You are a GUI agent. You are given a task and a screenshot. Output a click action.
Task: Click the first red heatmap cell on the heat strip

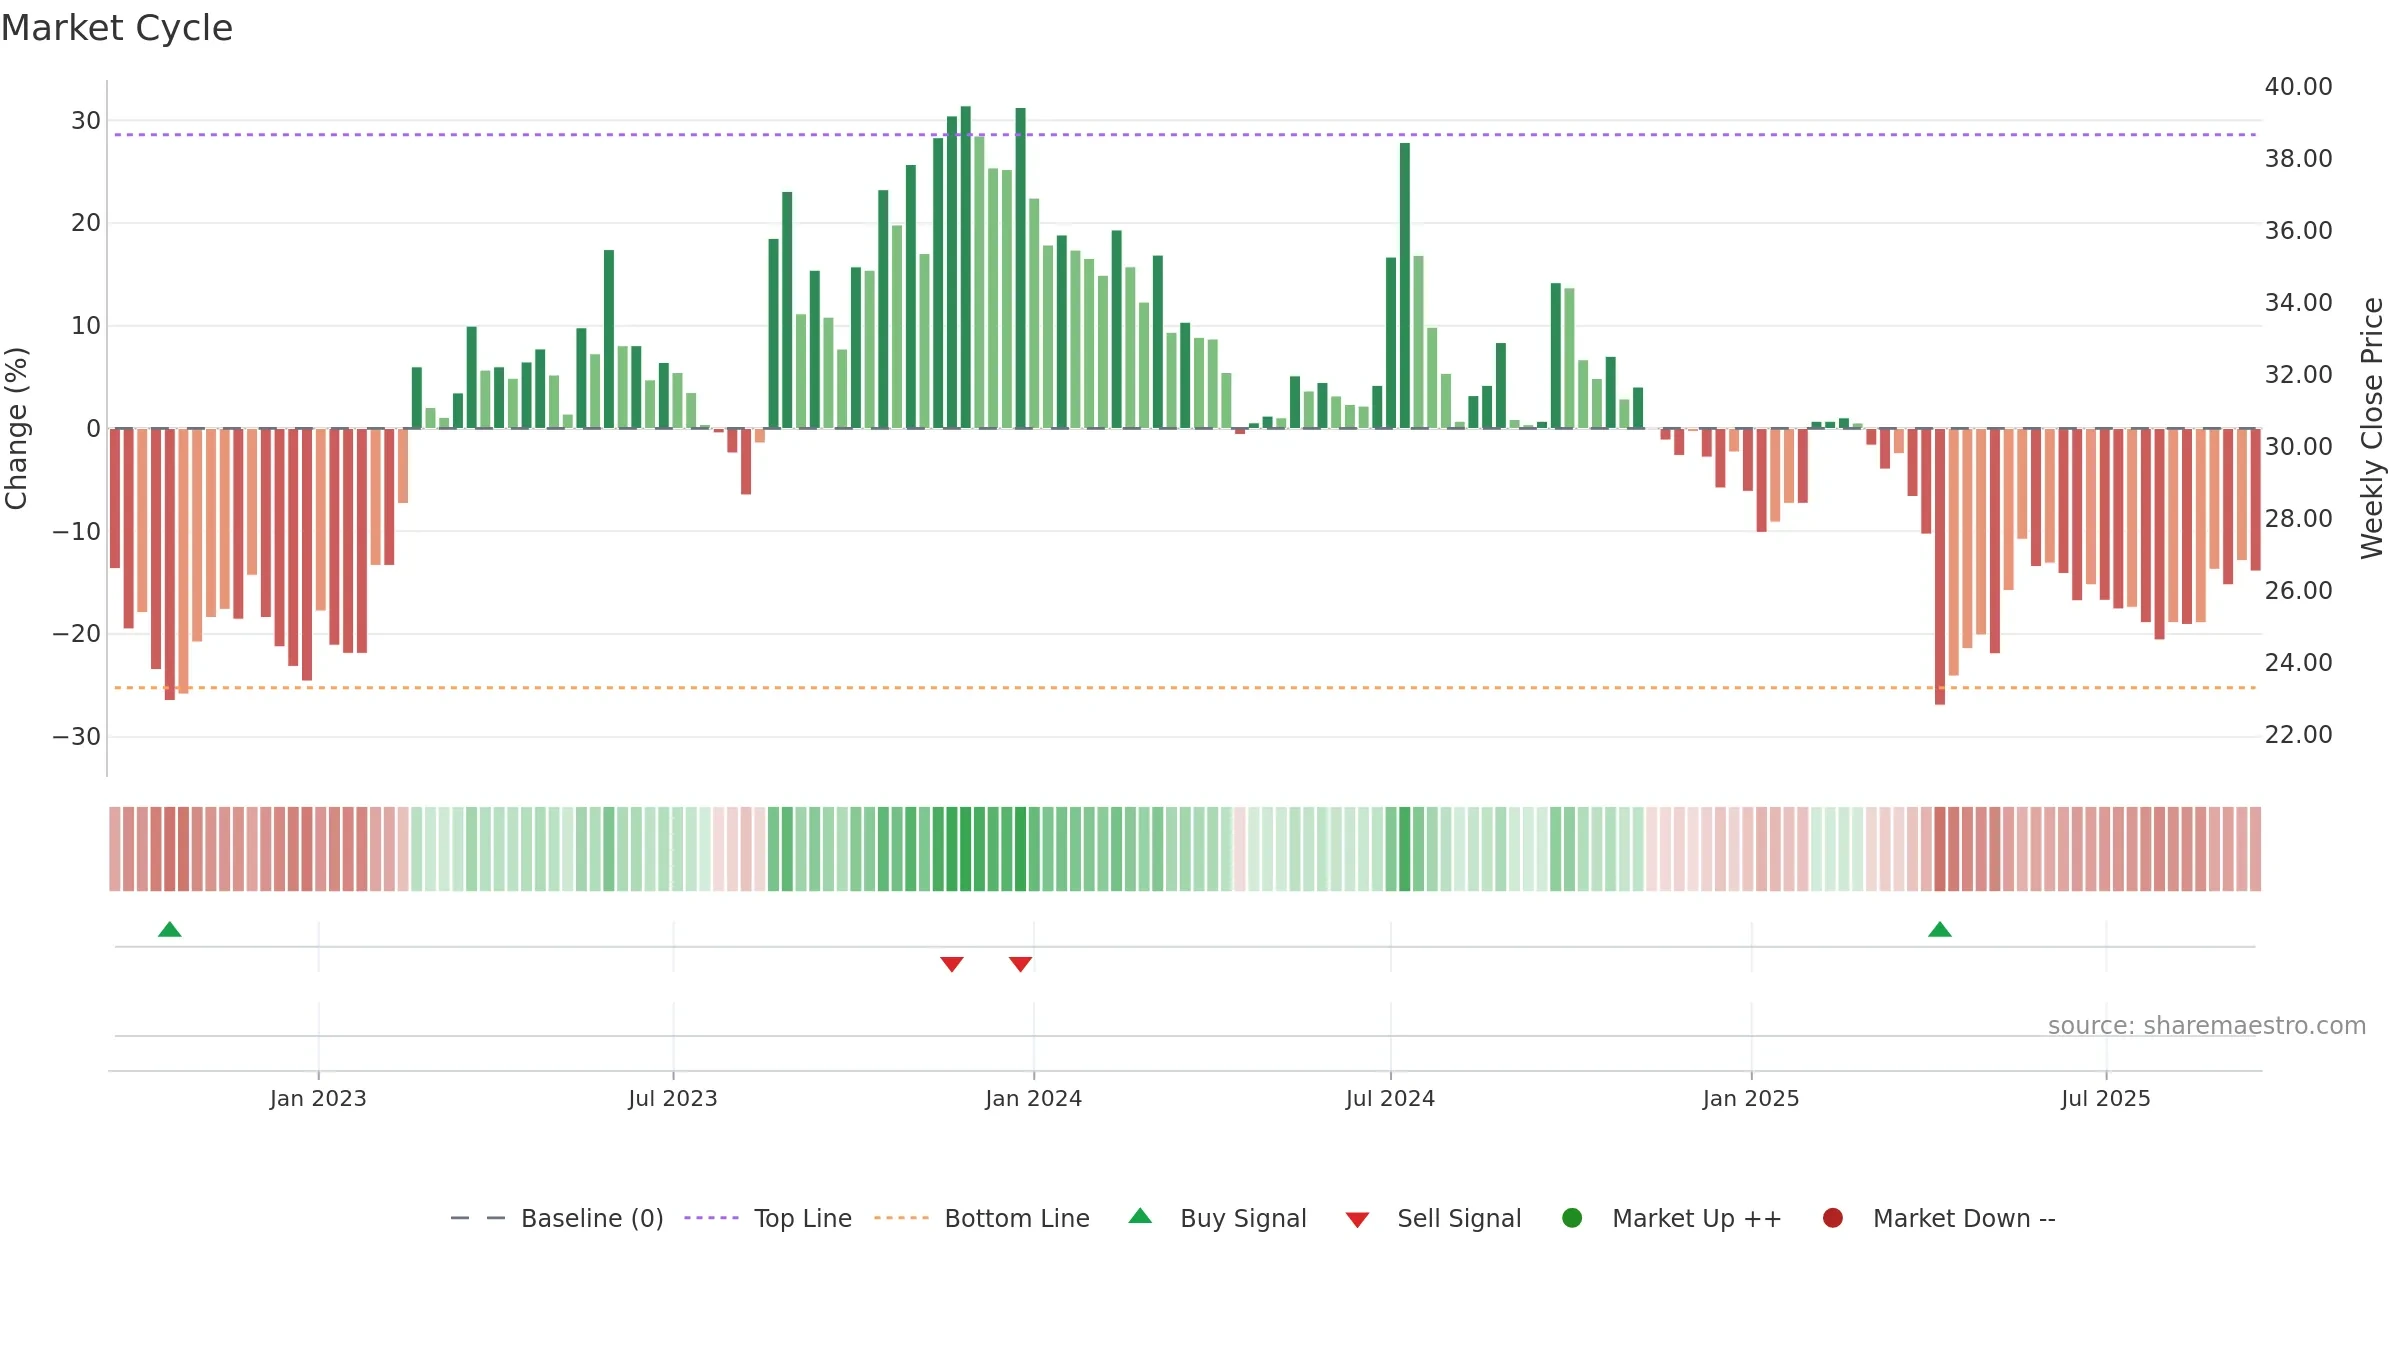coord(115,849)
